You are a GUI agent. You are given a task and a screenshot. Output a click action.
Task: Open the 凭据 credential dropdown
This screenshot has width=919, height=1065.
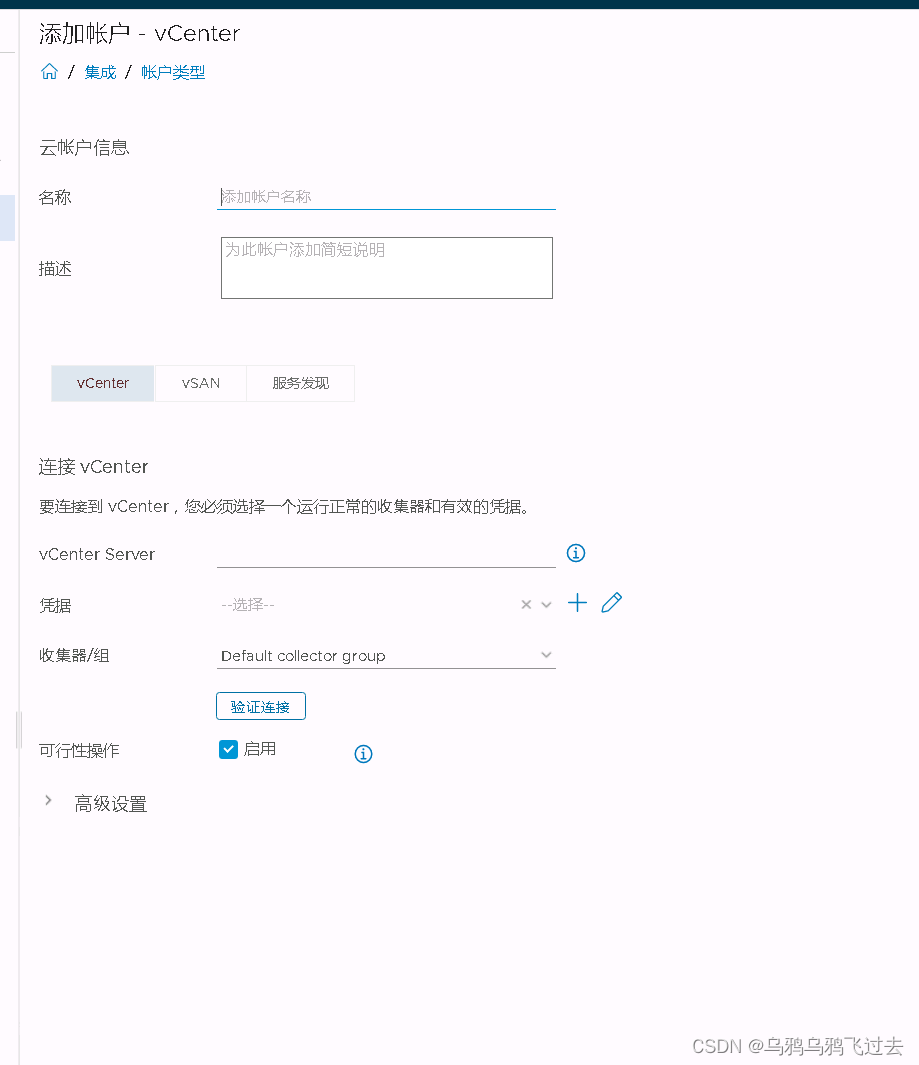pyautogui.click(x=546, y=604)
